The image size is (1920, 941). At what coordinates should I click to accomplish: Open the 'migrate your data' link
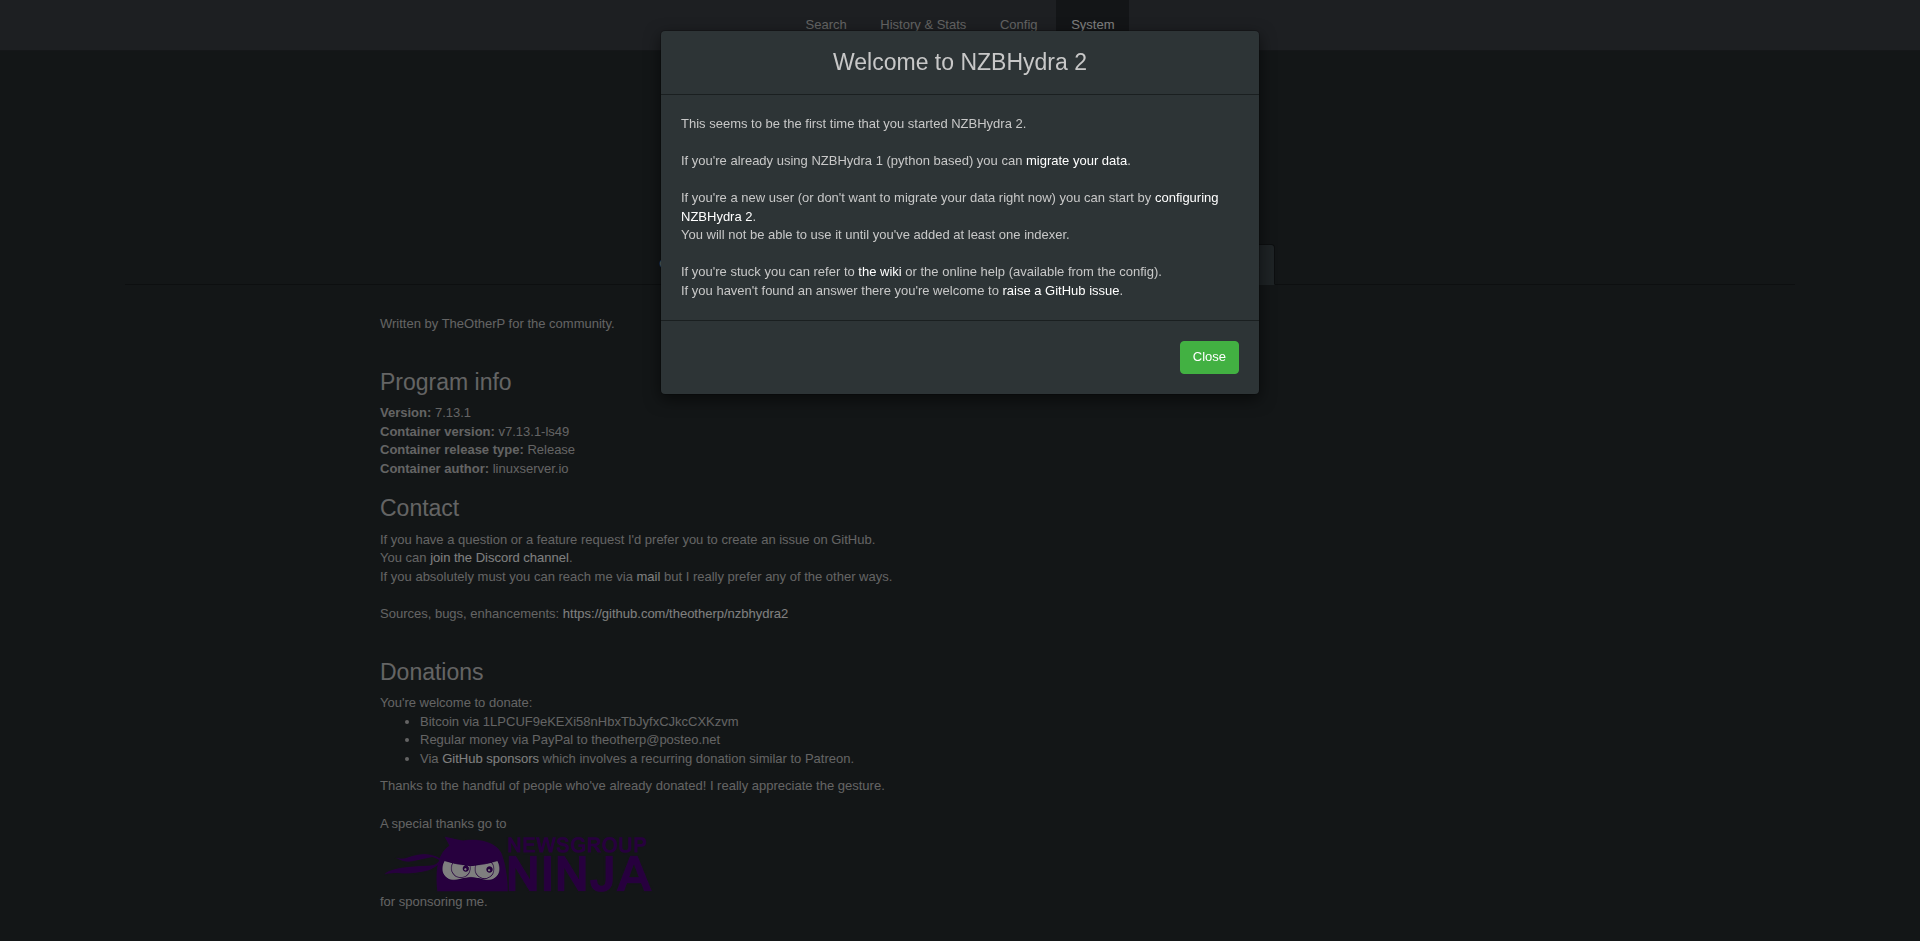click(x=1076, y=161)
